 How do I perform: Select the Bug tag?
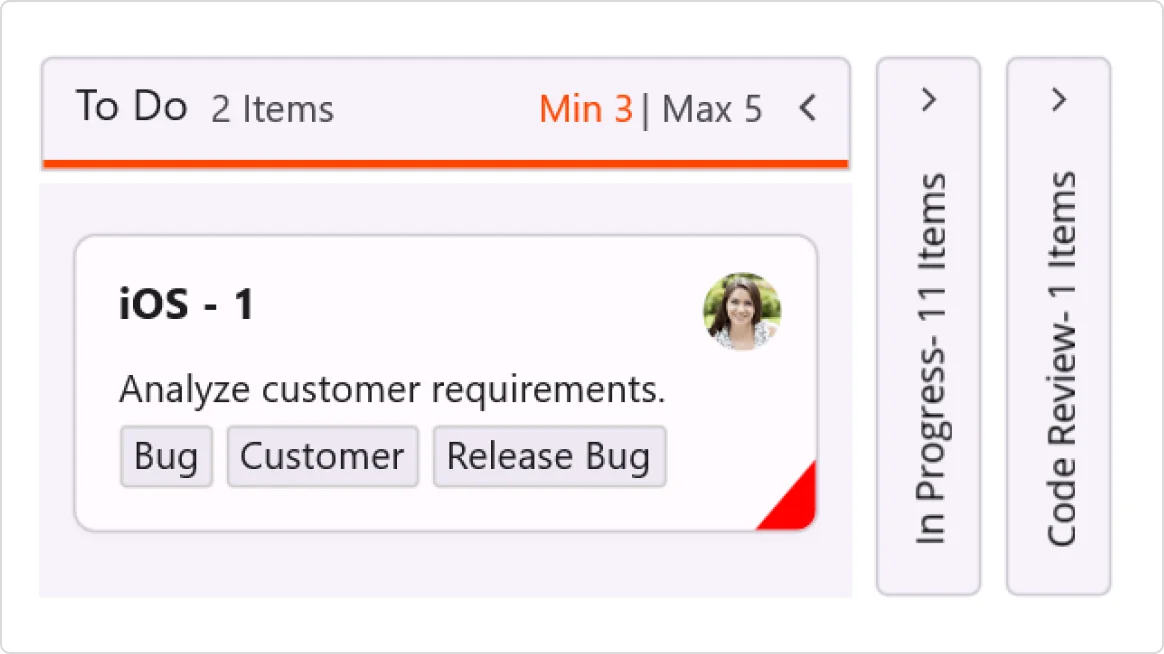tap(166, 457)
